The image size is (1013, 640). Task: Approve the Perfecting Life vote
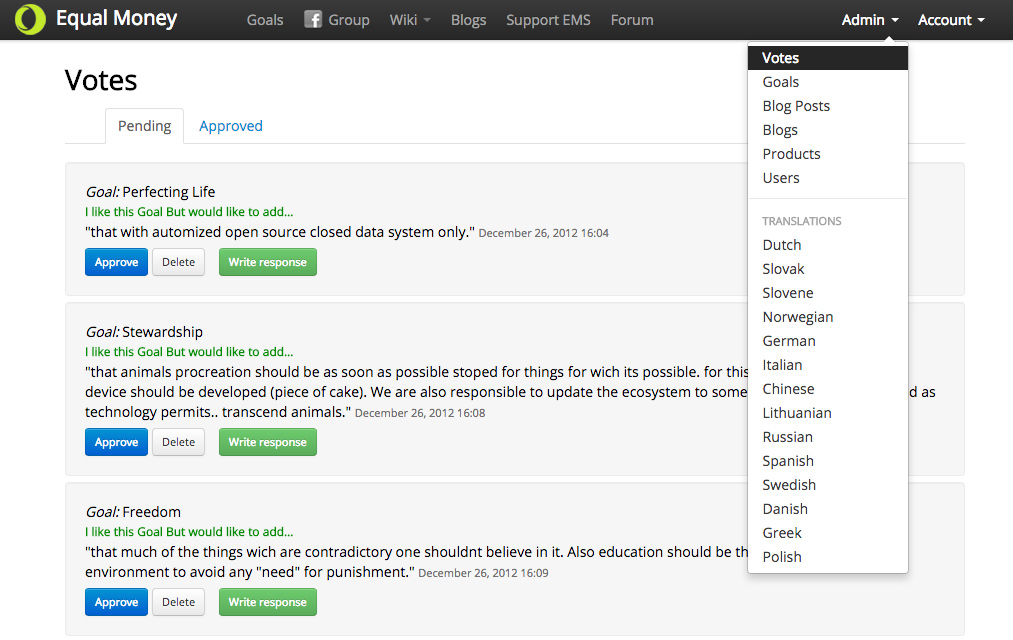tap(116, 261)
